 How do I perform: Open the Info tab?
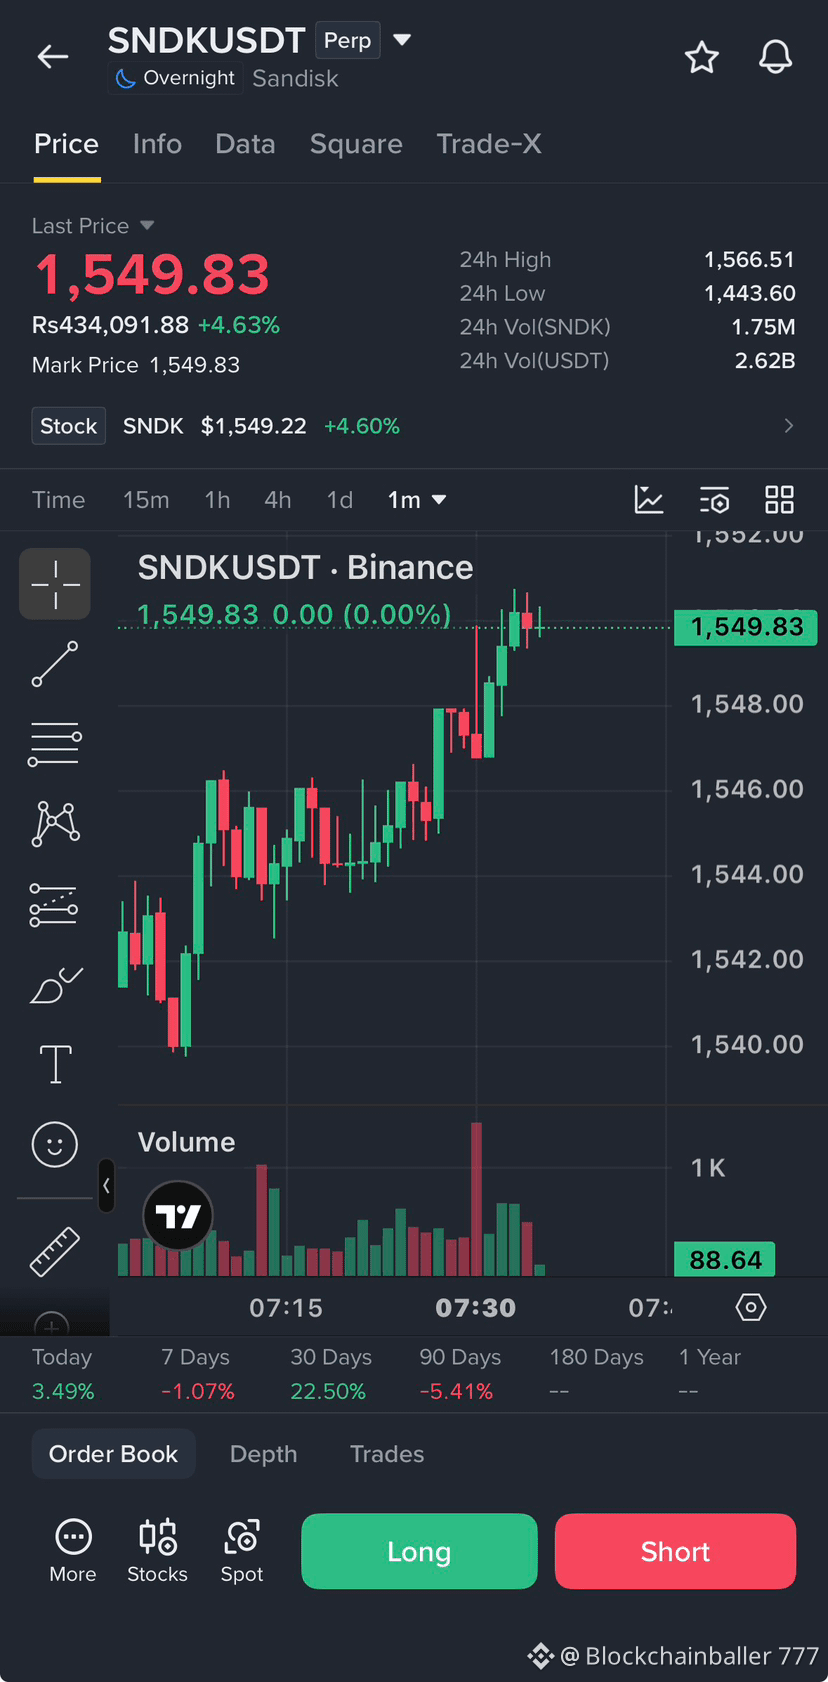[x=157, y=144]
